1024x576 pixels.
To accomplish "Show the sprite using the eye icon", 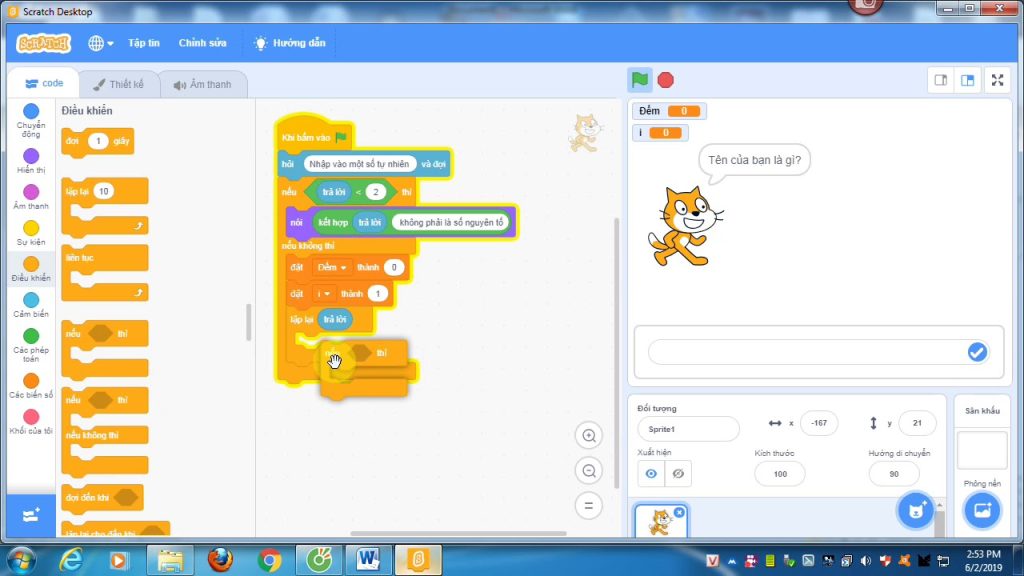I will coord(651,474).
